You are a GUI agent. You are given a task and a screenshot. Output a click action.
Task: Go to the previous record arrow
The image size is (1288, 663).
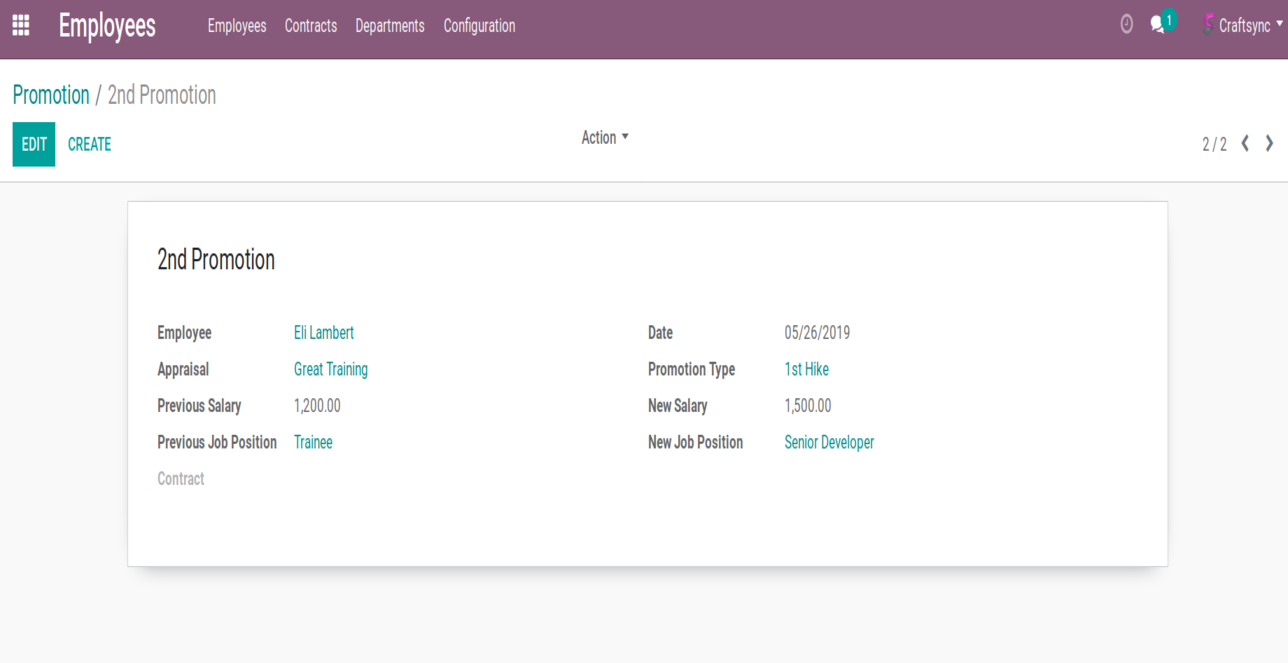click(1245, 144)
